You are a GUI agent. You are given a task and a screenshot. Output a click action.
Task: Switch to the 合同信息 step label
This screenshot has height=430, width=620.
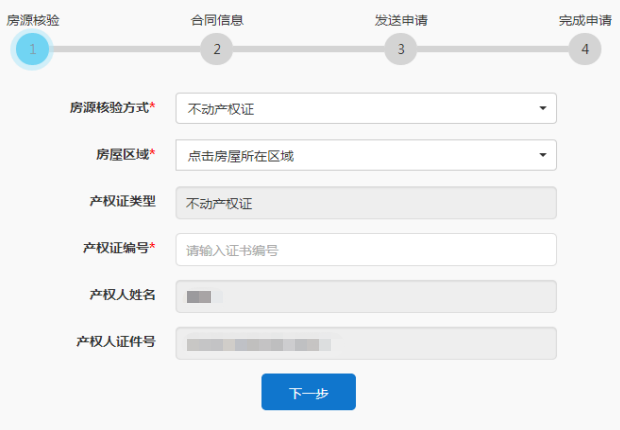(217, 19)
